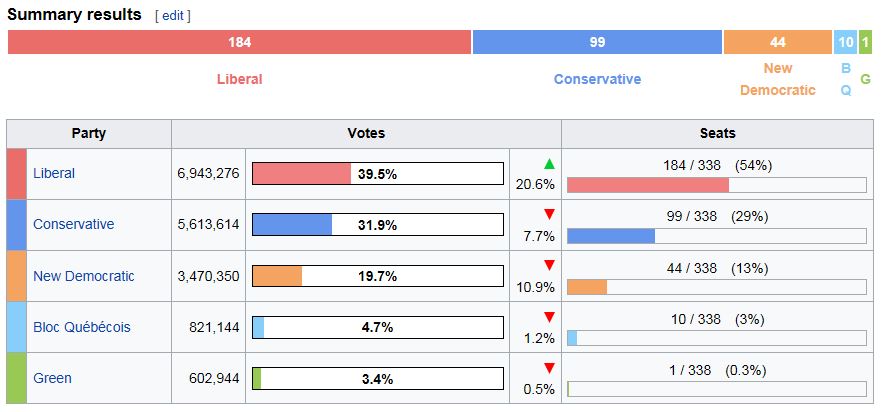Open the Conservative party link in table
Image resolution: width=888 pixels, height=412 pixels.
(x=73, y=224)
